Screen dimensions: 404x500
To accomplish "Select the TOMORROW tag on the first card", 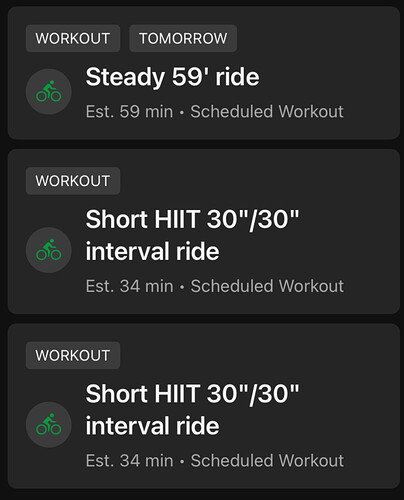I will pos(183,38).
